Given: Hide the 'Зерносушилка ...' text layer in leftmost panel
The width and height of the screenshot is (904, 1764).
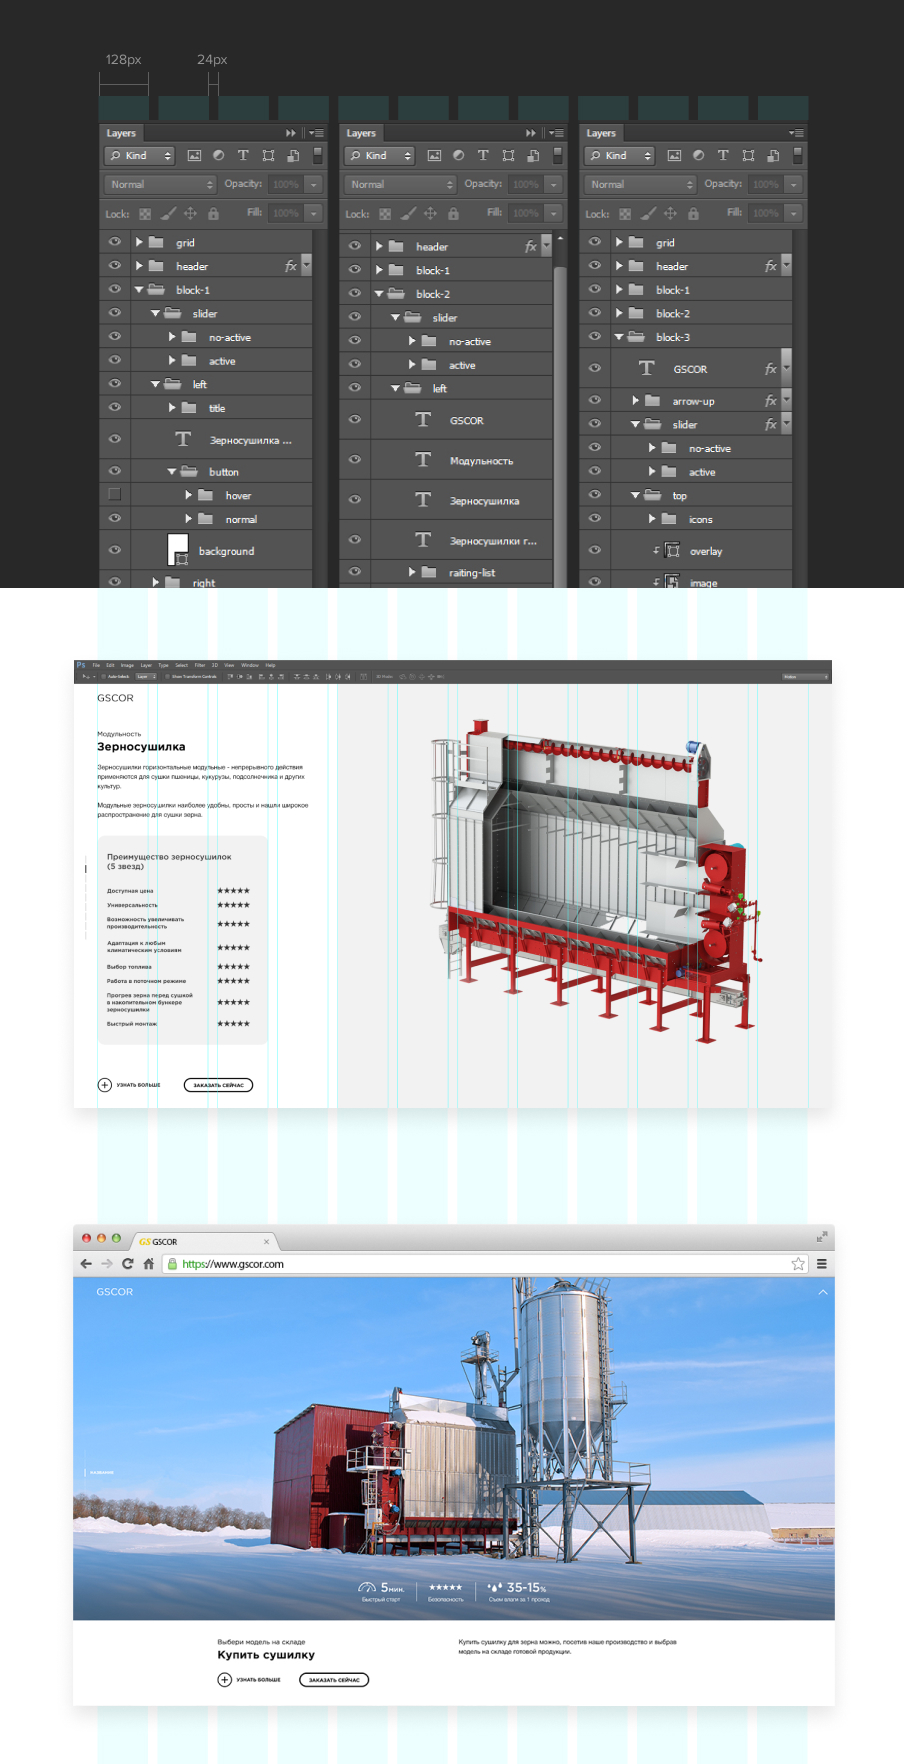Looking at the screenshot, I should click(x=115, y=439).
